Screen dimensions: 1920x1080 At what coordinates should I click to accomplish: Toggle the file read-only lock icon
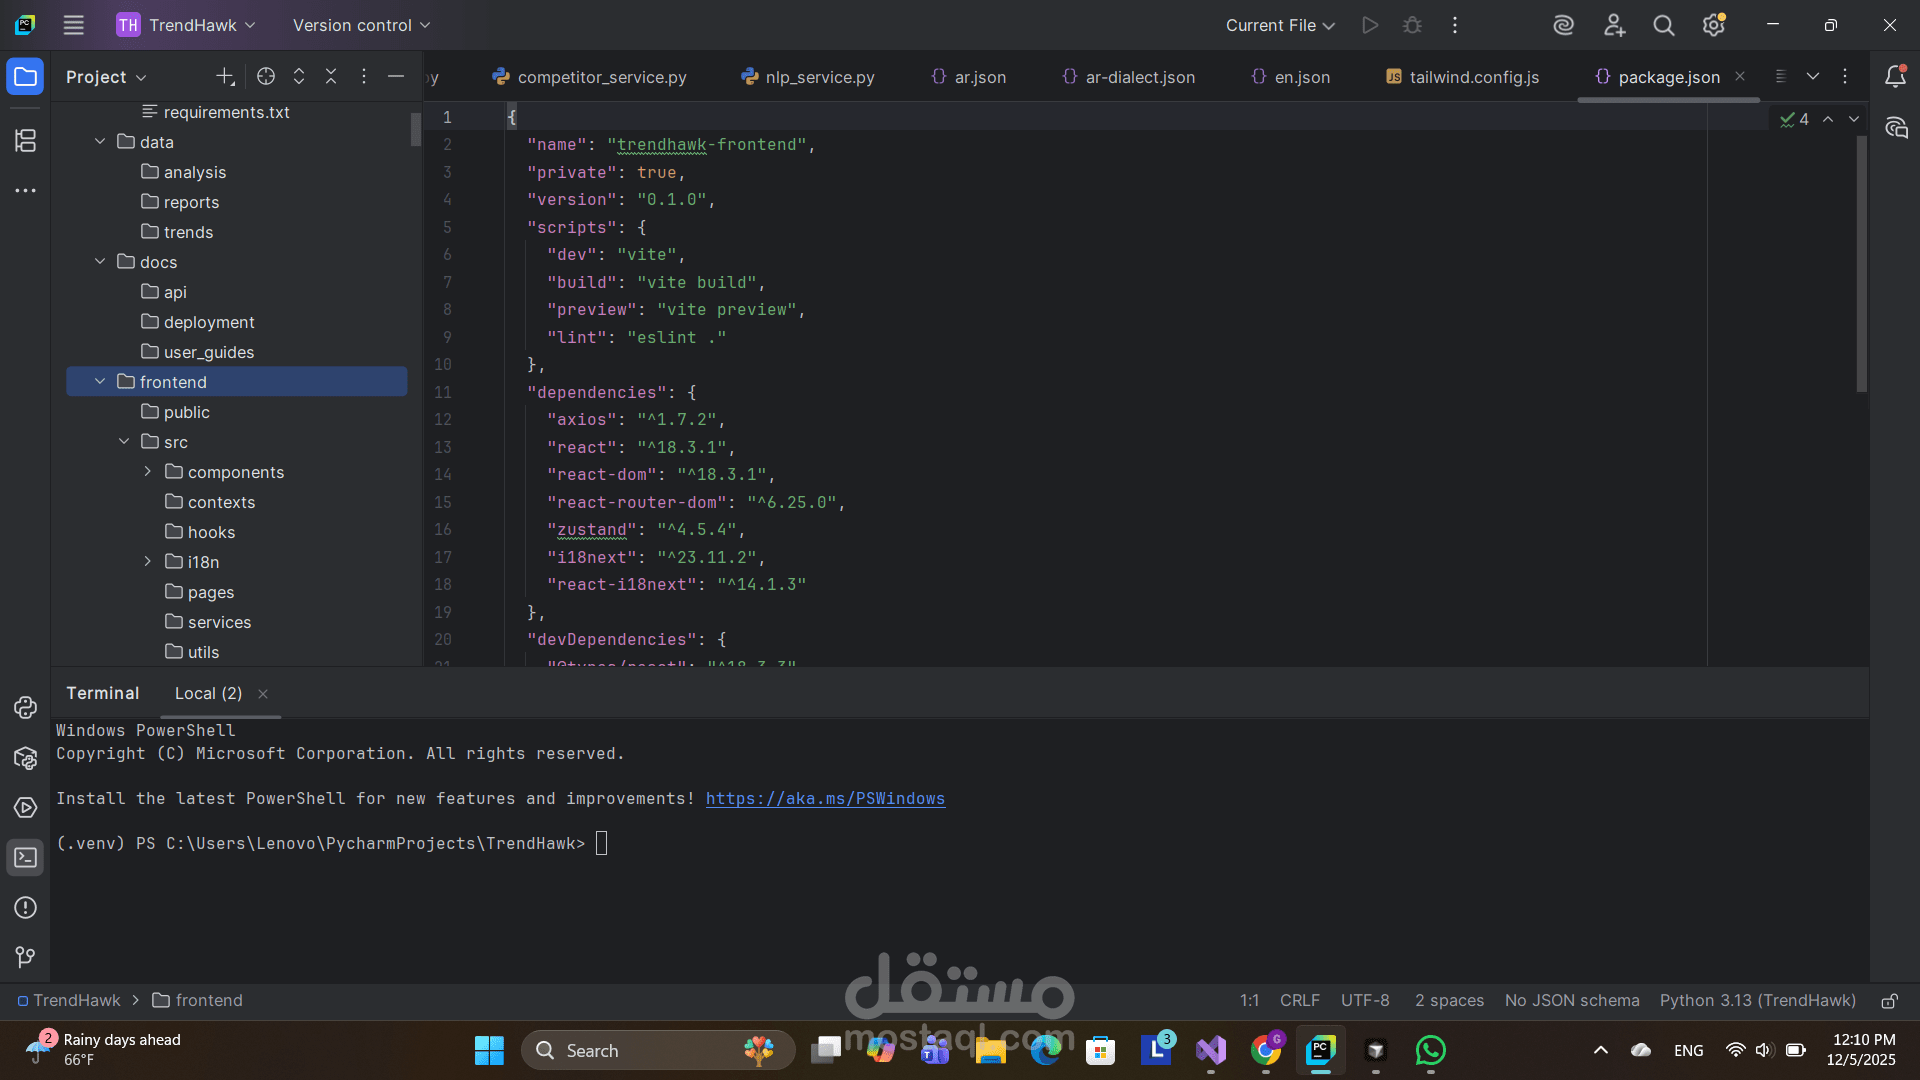click(x=1889, y=1001)
